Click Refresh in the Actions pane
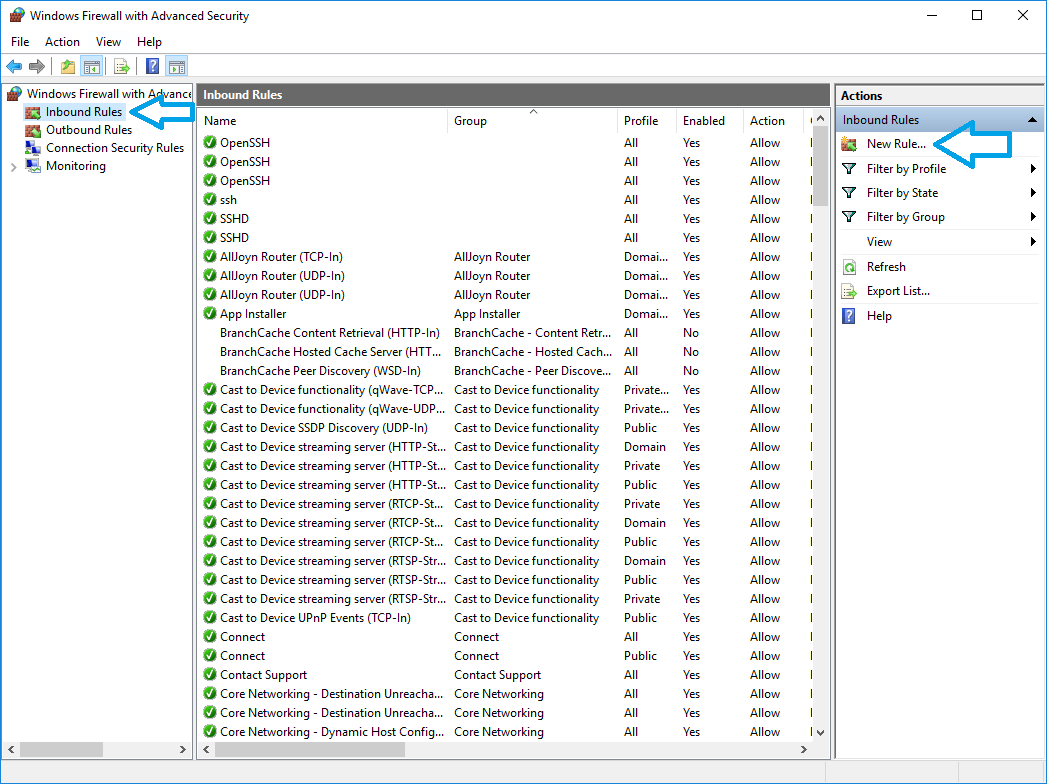The image size is (1047, 784). pyautogui.click(x=886, y=267)
